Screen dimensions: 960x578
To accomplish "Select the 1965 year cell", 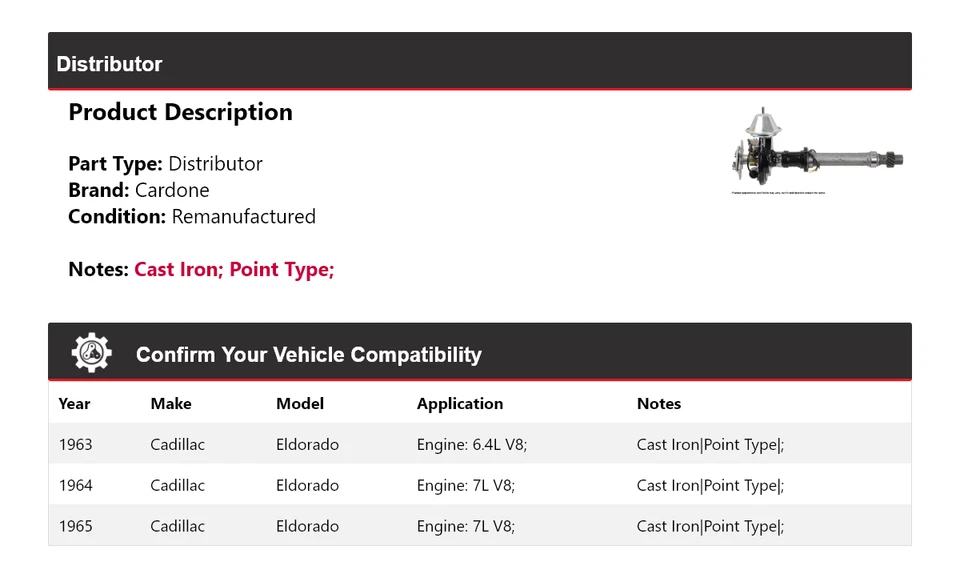I will pyautogui.click(x=75, y=526).
